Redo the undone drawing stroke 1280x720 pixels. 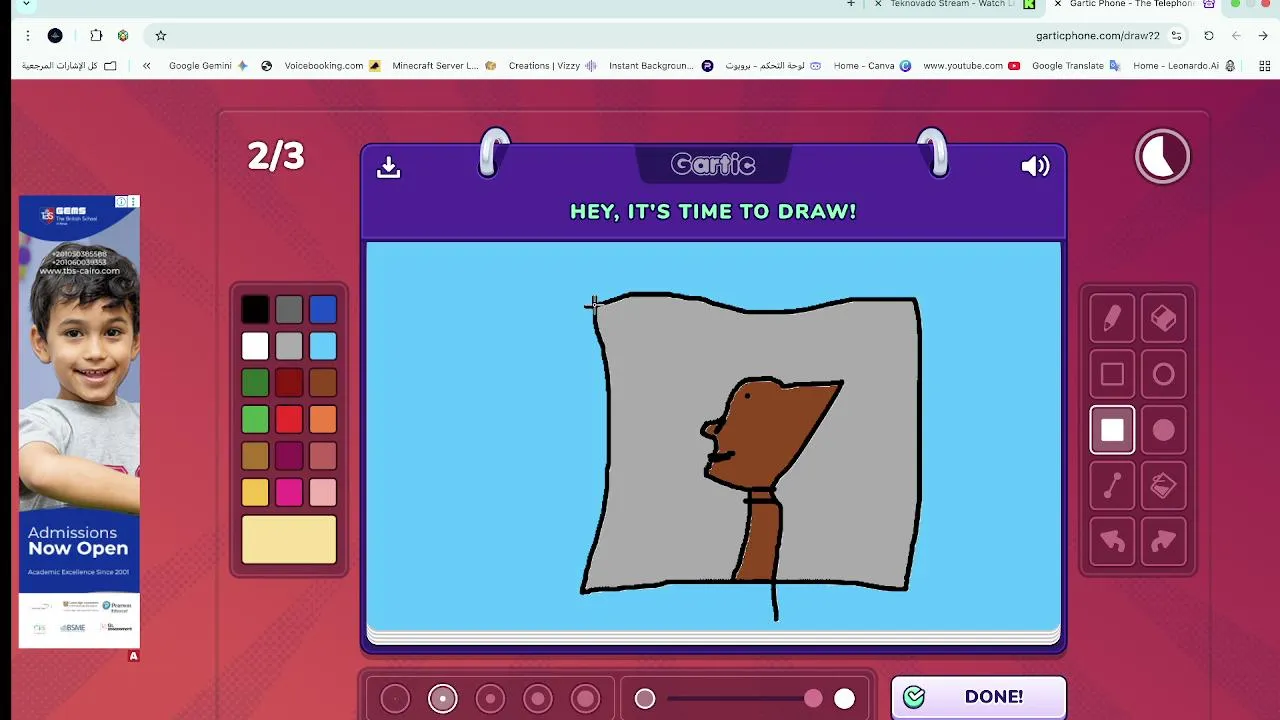click(x=1163, y=542)
